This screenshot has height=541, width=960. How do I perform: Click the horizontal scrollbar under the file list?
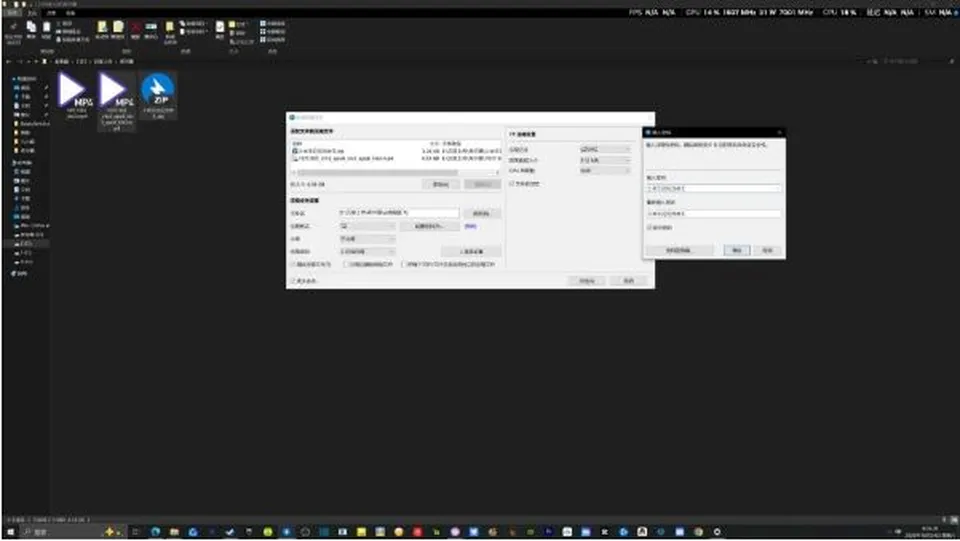coord(396,173)
